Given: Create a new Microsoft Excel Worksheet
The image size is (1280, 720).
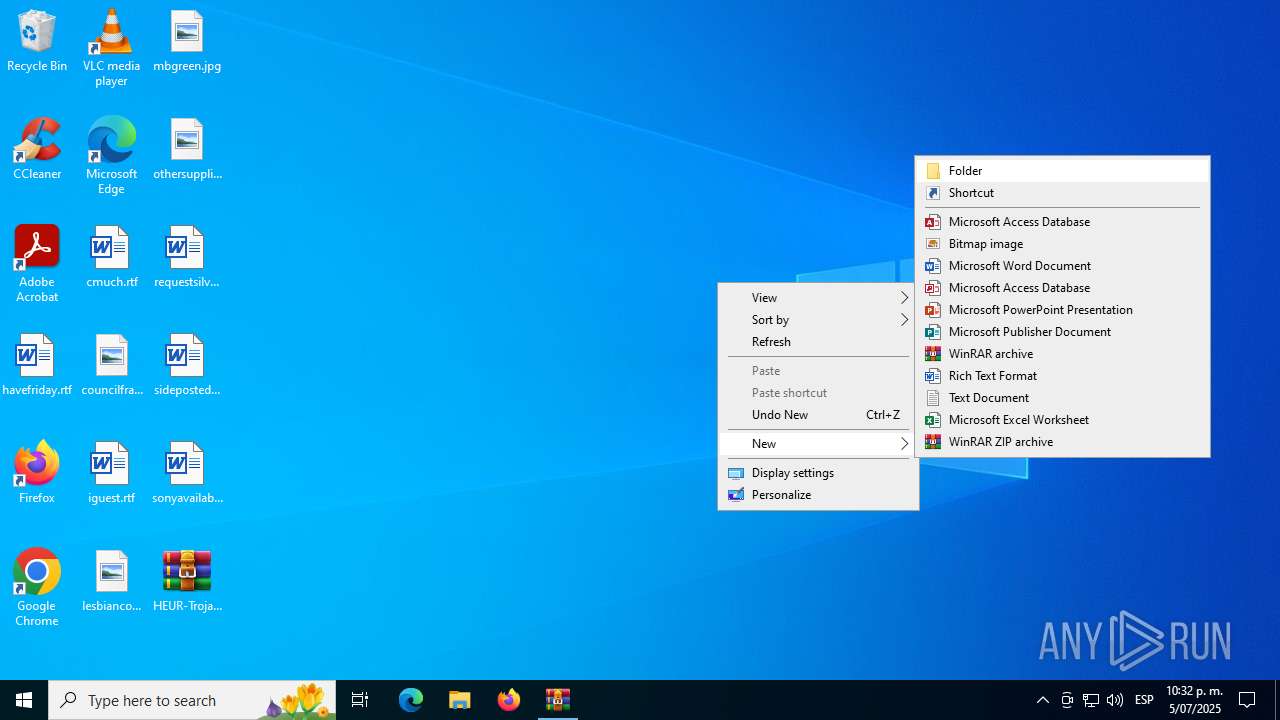Looking at the screenshot, I should pos(1062,420).
